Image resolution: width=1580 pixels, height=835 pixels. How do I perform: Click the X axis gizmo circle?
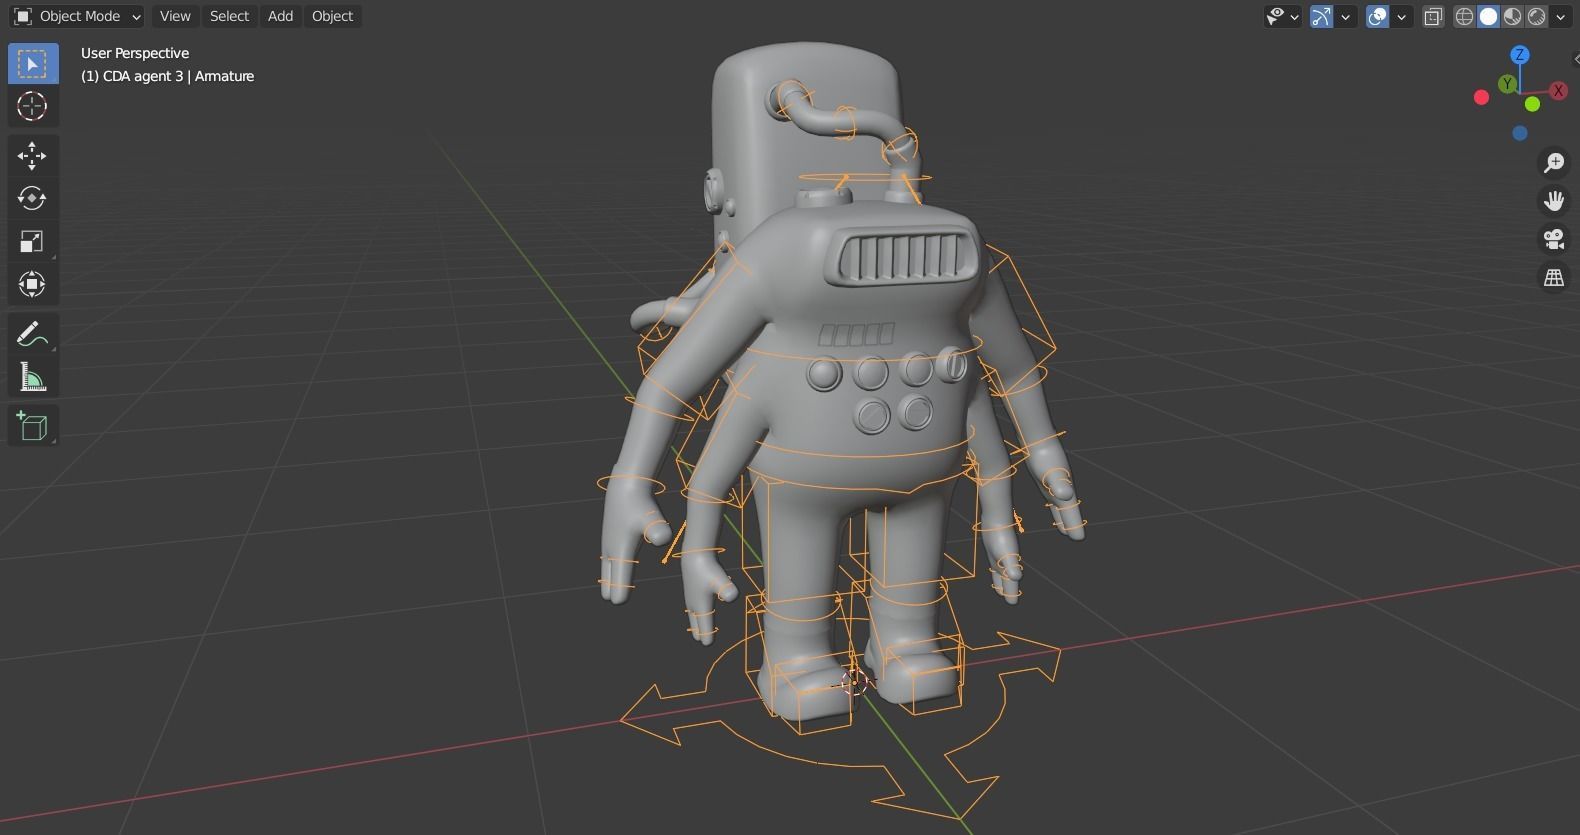1558,90
